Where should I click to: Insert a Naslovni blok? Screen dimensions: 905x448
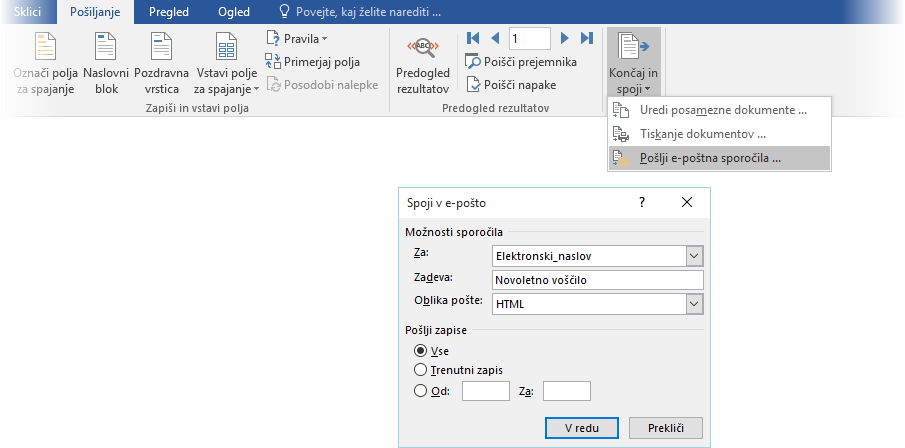coord(106,64)
